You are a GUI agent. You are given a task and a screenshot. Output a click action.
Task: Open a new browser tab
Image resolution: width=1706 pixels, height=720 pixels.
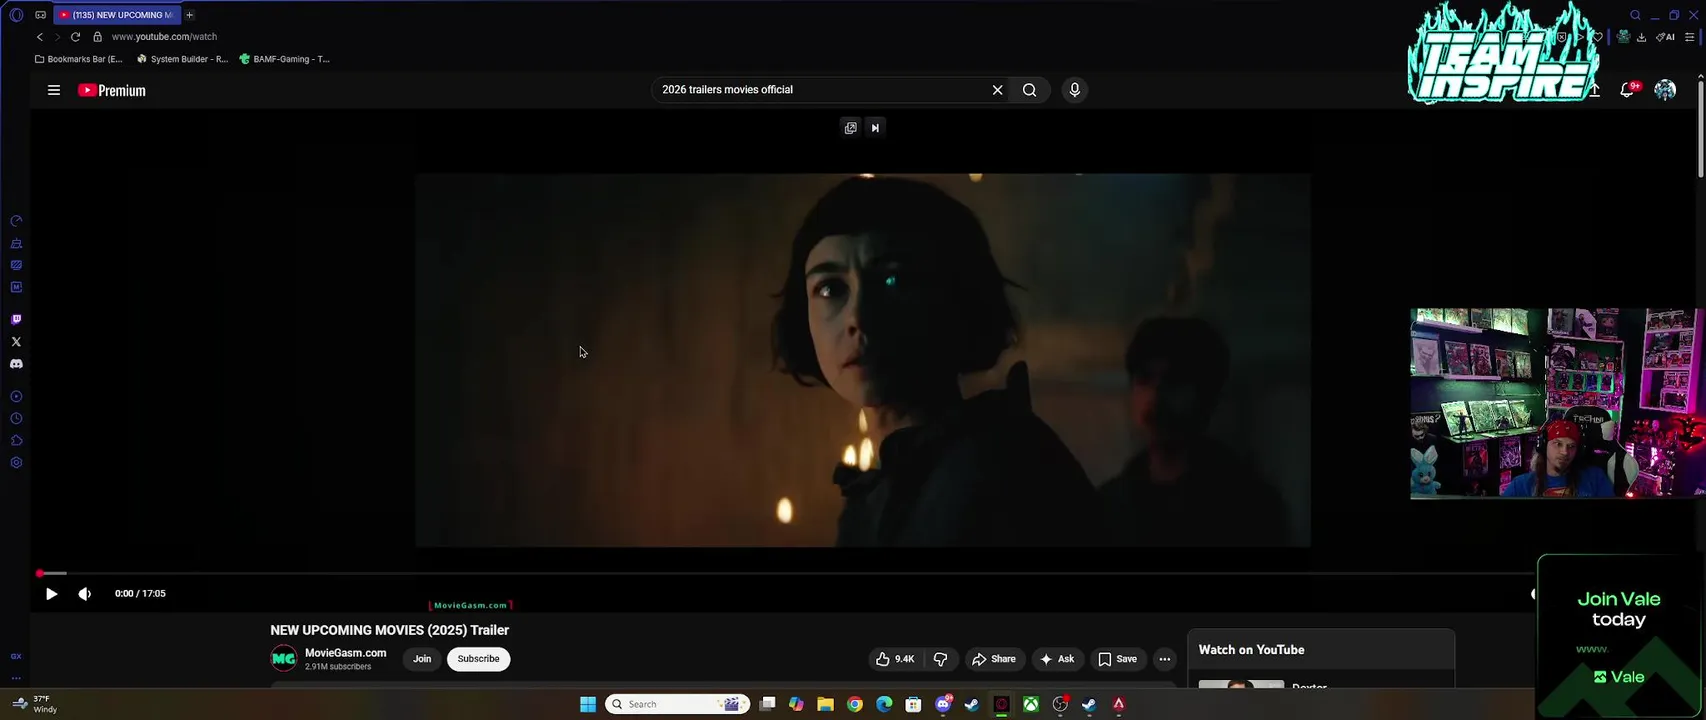pyautogui.click(x=189, y=15)
